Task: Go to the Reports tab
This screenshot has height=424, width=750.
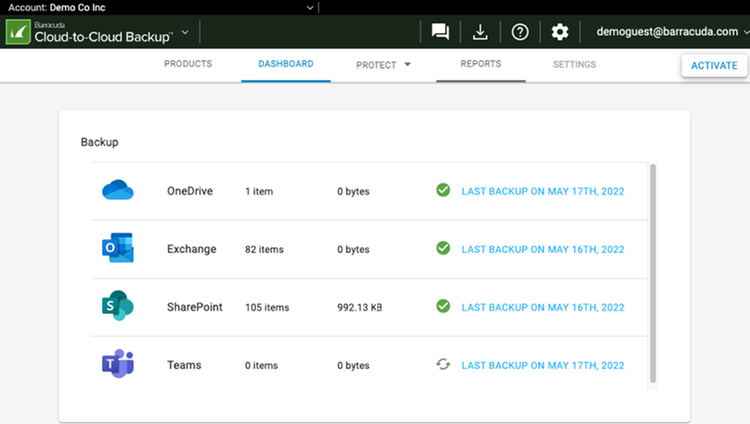Action: pyautogui.click(x=481, y=64)
